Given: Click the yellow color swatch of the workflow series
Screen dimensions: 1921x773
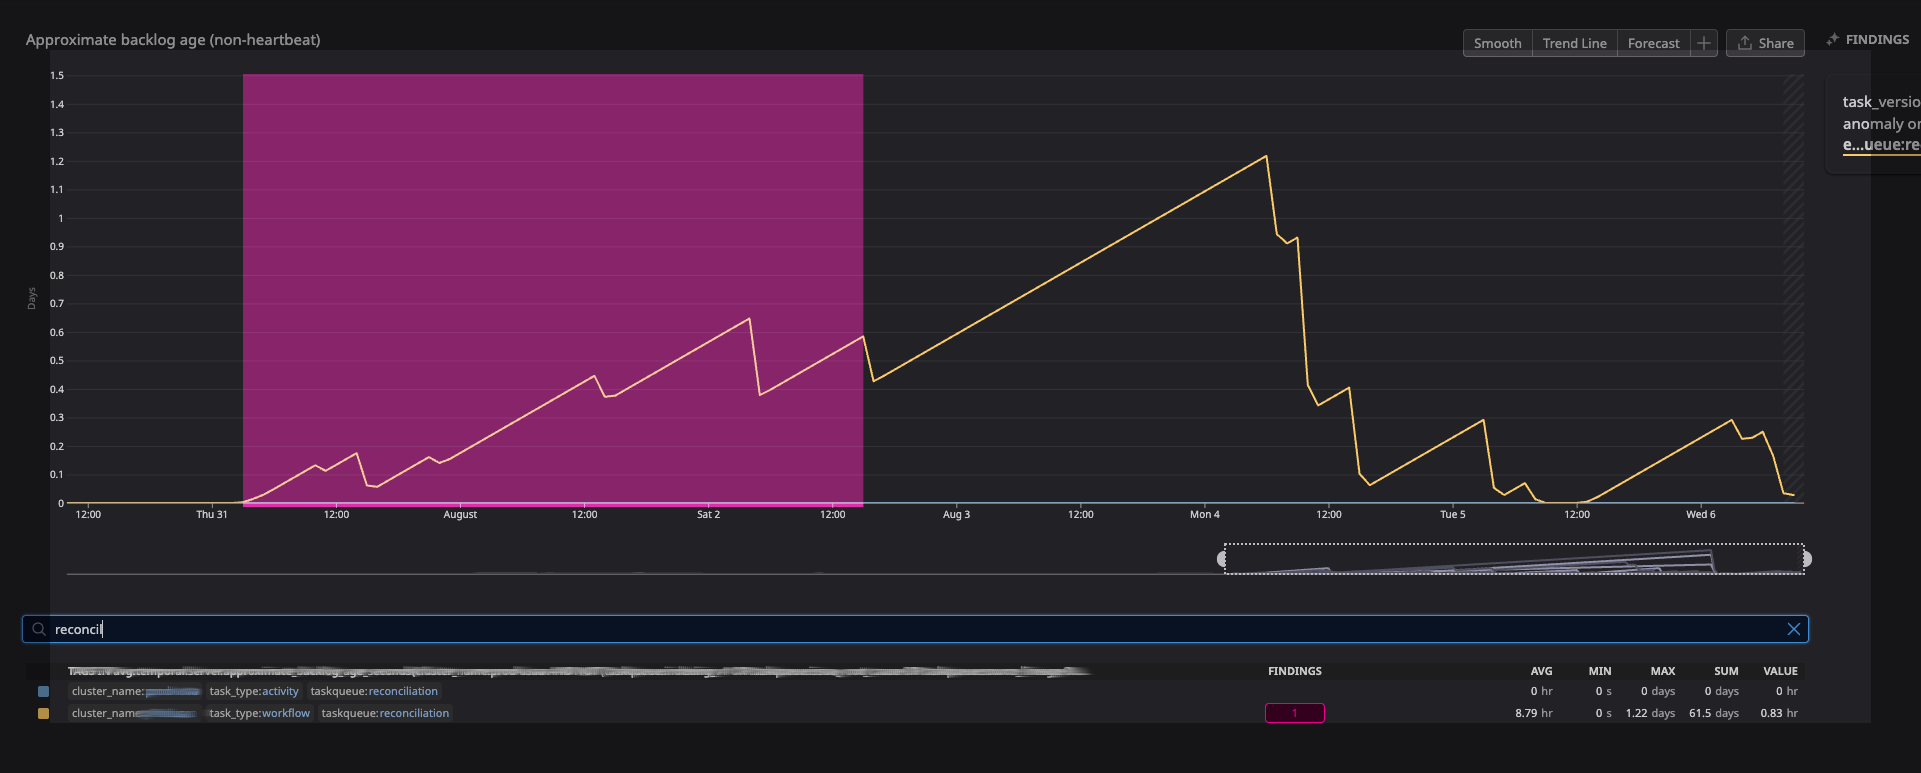Looking at the screenshot, I should click(x=43, y=713).
